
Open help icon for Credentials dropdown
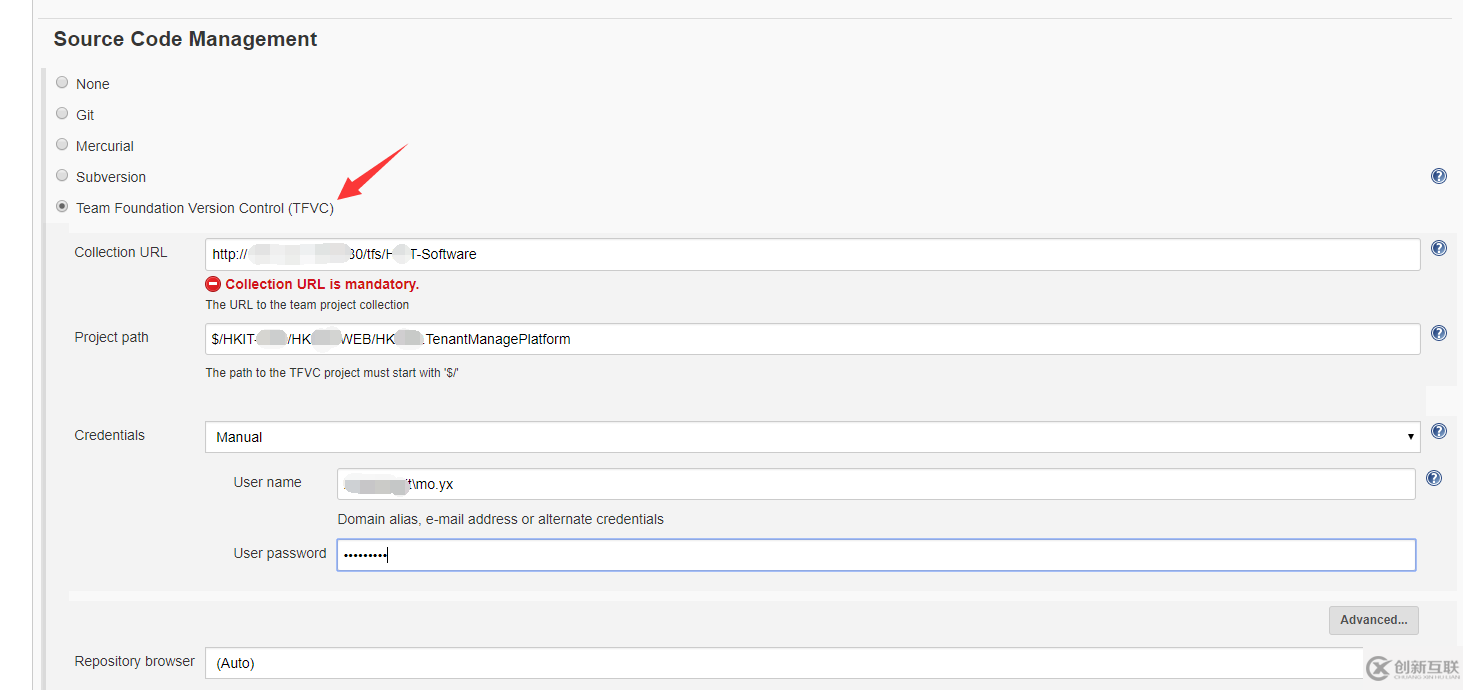[x=1438, y=431]
